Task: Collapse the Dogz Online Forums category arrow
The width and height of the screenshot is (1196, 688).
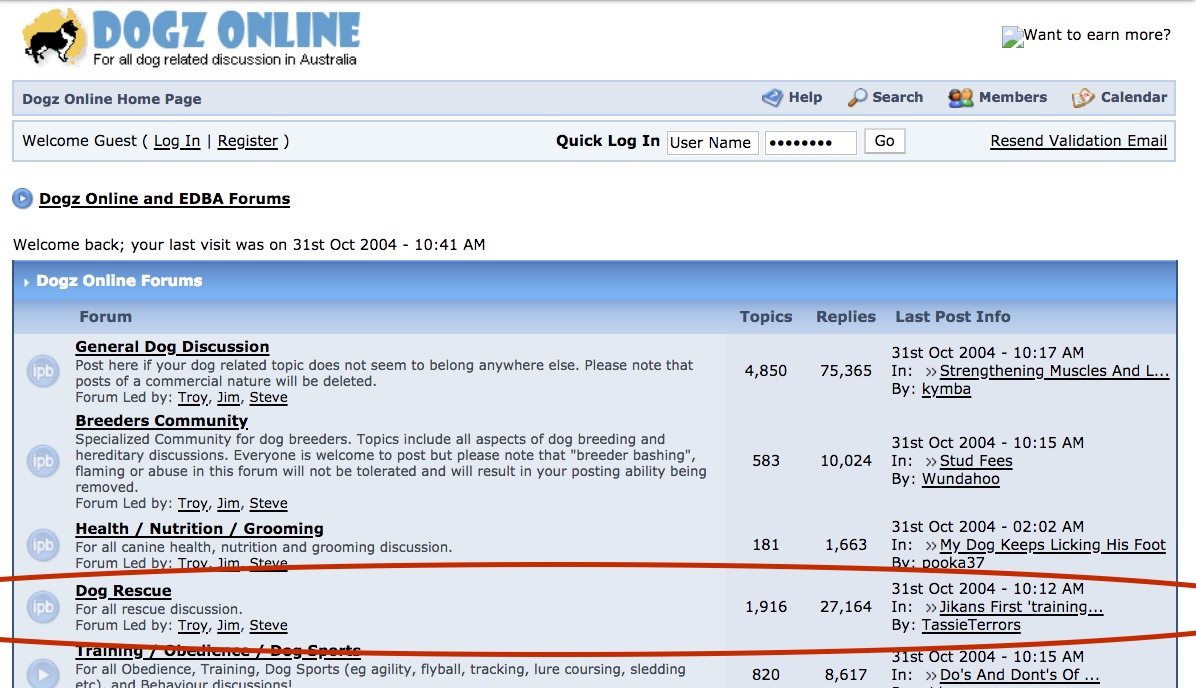Action: pos(26,282)
